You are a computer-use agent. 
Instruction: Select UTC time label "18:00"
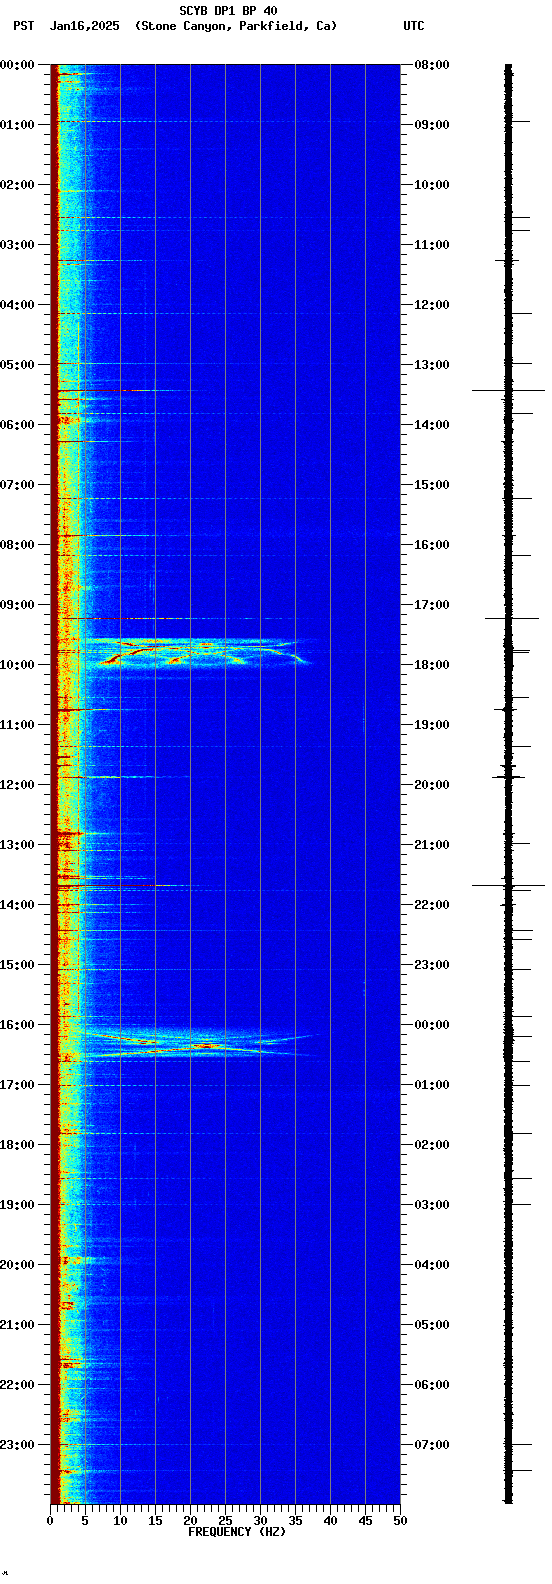pyautogui.click(x=432, y=665)
